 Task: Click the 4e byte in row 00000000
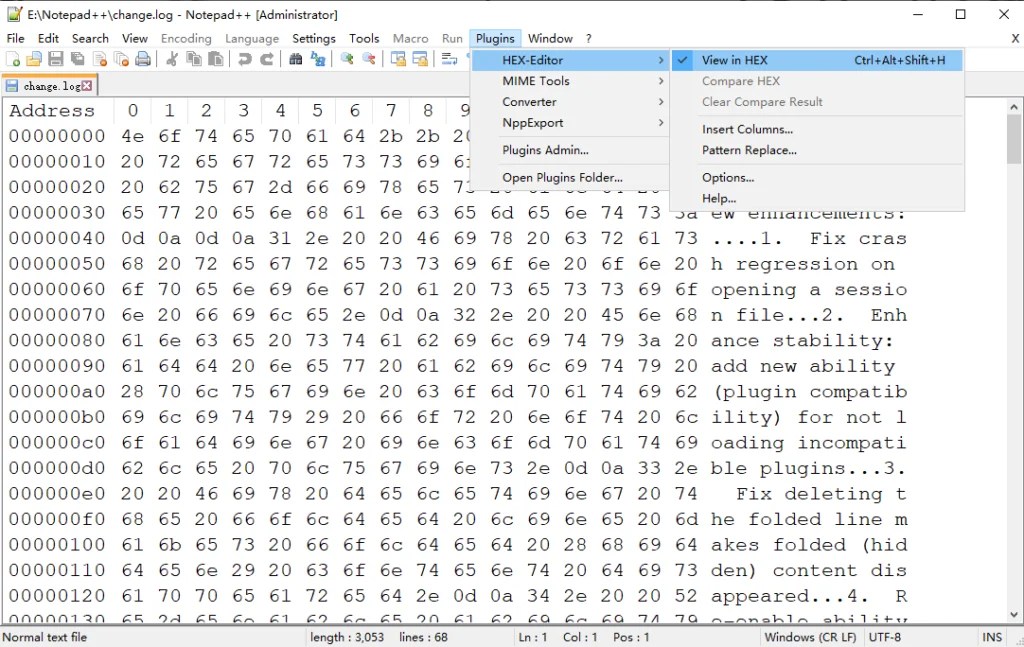click(x=133, y=136)
